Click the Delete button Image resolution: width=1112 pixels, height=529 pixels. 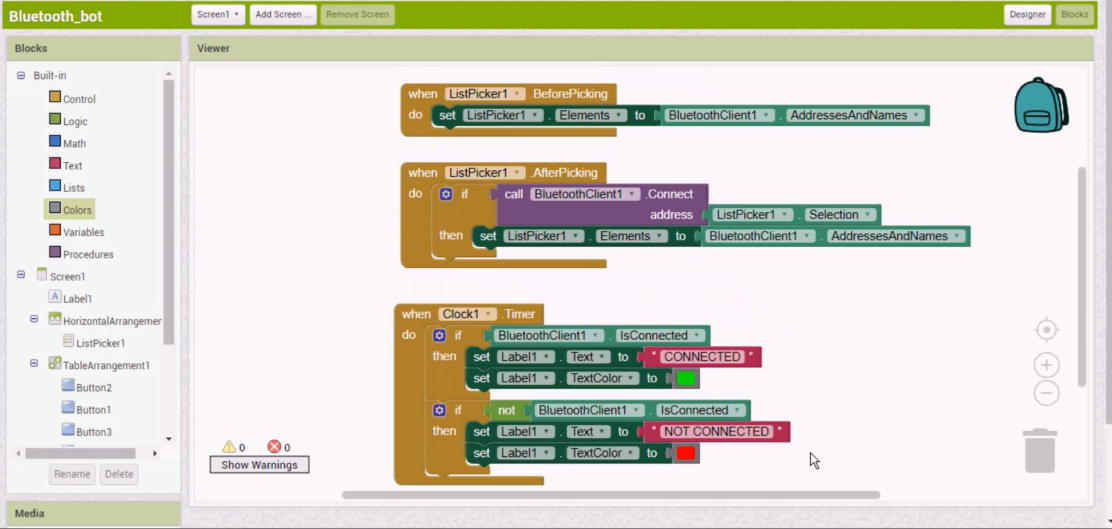(x=118, y=474)
